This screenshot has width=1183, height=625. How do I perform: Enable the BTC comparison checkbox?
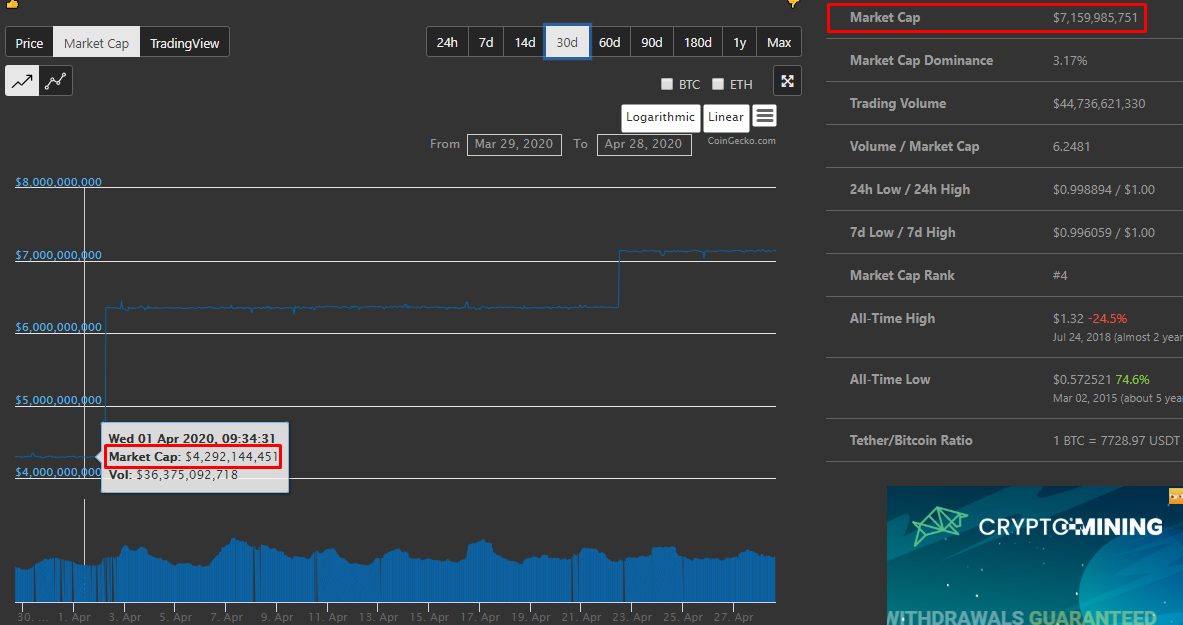tap(667, 85)
